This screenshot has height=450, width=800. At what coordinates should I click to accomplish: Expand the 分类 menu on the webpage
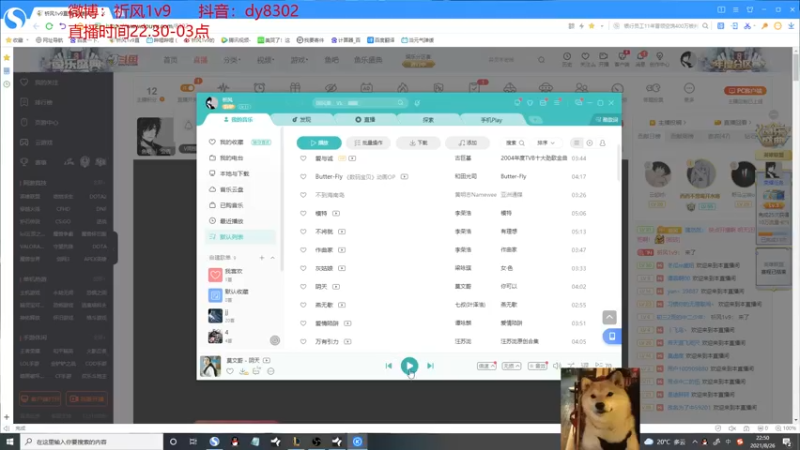(232, 60)
